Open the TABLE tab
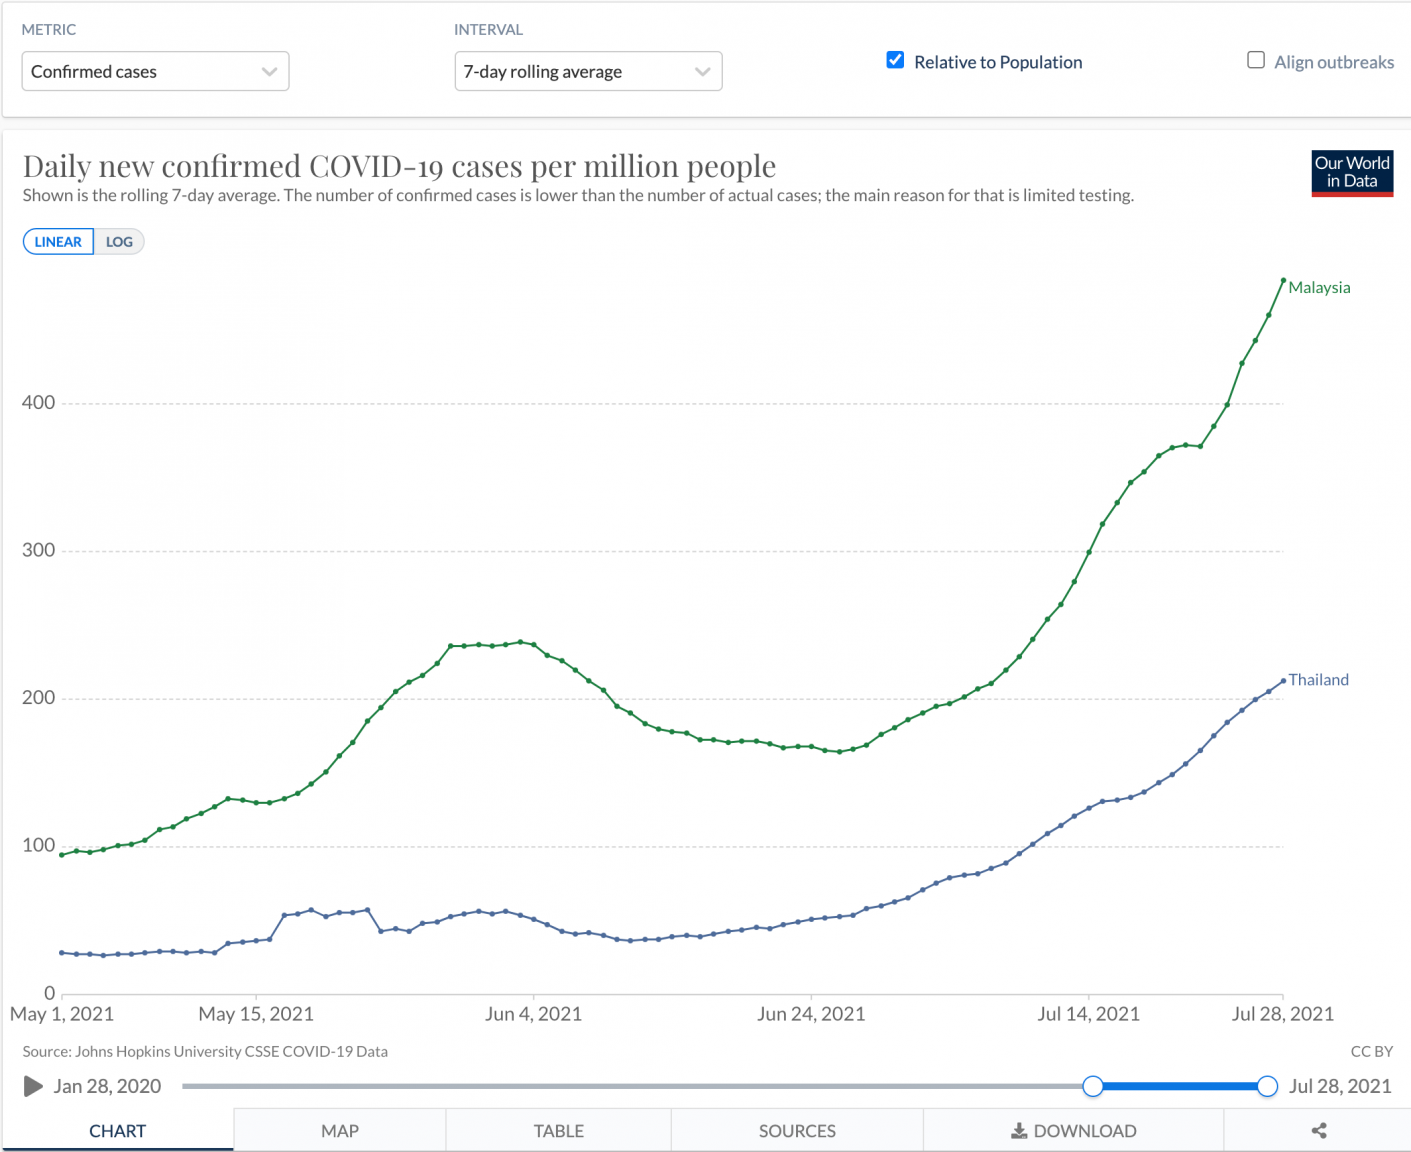The width and height of the screenshot is (1411, 1152). pos(558,1131)
